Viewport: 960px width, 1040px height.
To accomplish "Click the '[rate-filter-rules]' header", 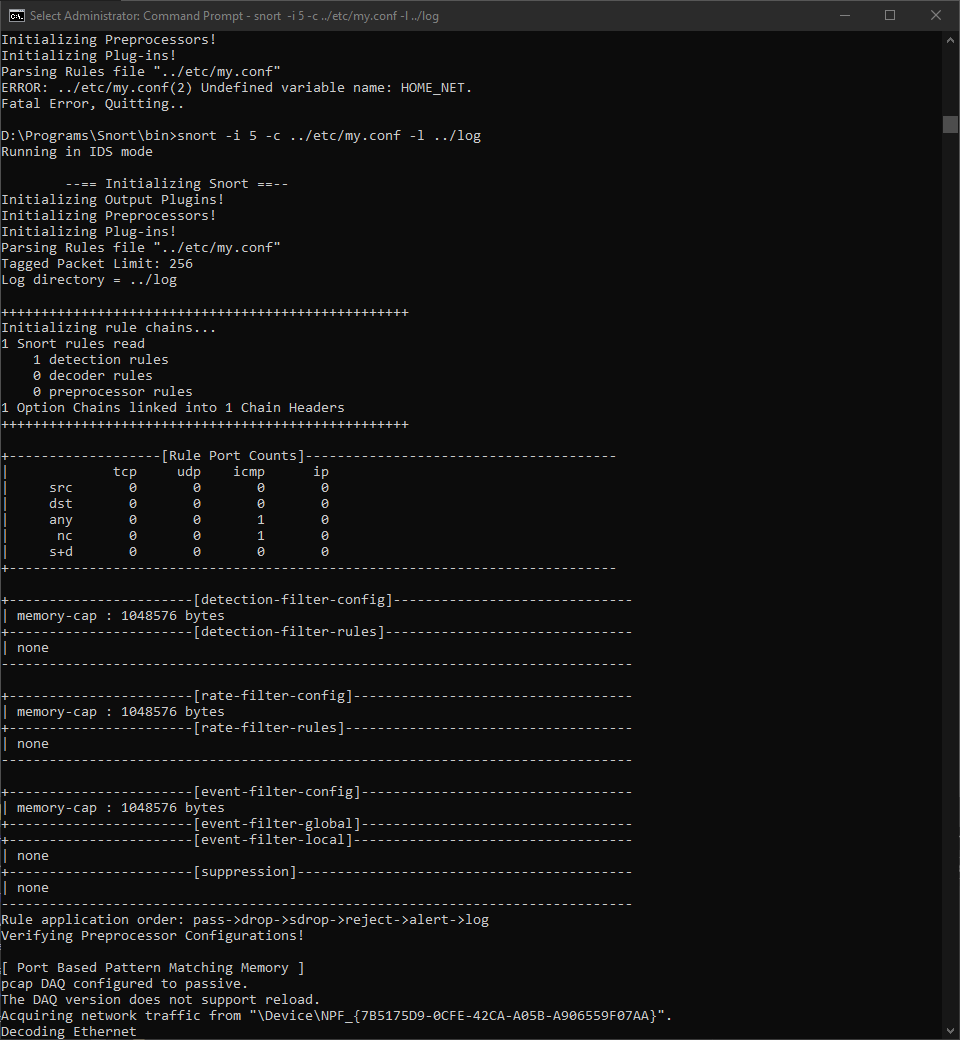I will pos(269,728).
